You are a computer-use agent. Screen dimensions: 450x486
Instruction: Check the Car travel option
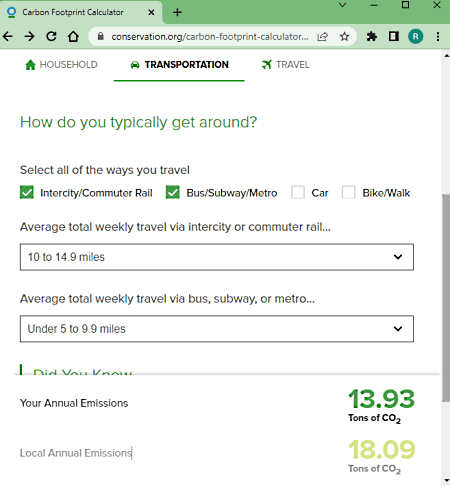point(298,192)
